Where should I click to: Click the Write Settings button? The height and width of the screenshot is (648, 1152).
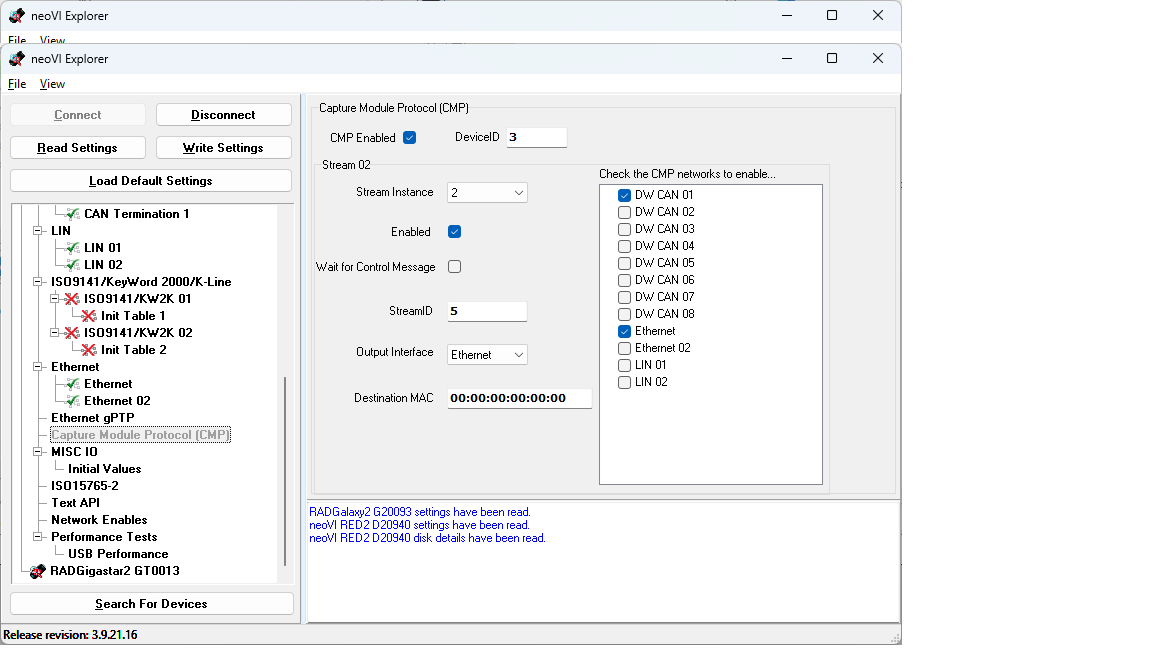click(x=223, y=148)
